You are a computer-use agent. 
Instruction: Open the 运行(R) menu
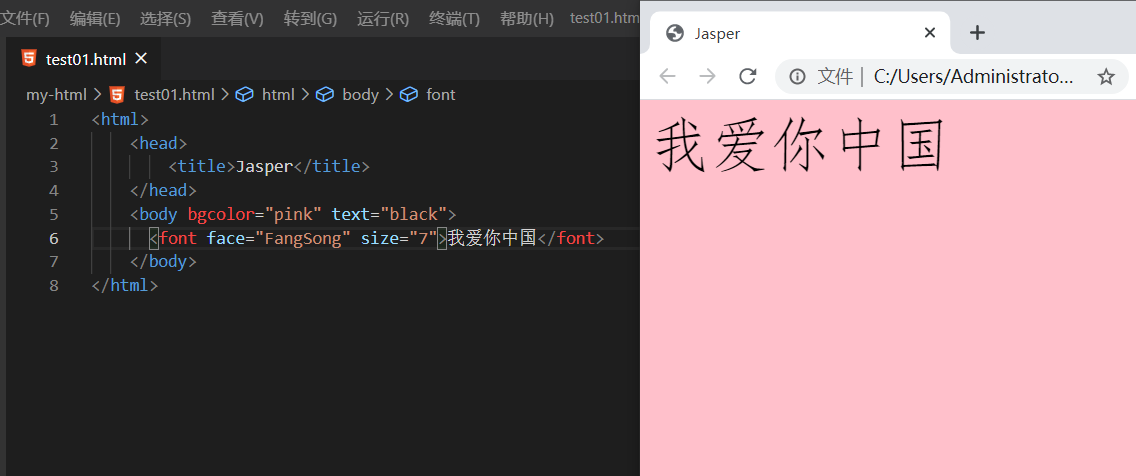coord(383,19)
